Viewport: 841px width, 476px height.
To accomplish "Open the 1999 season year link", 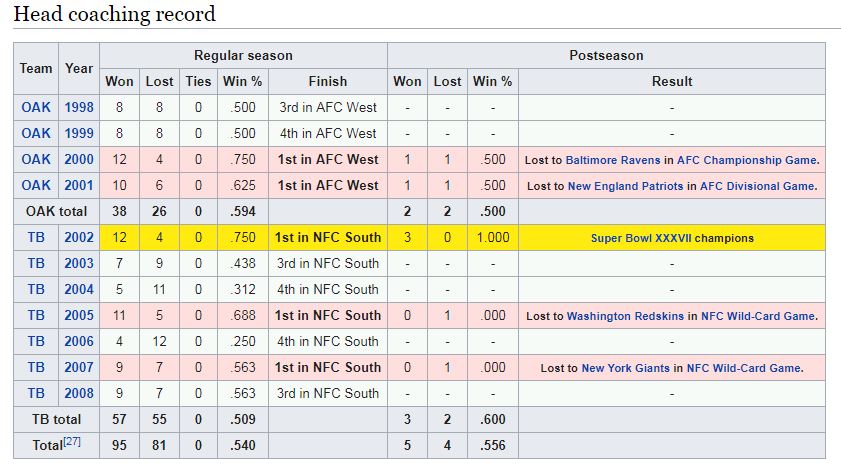I will point(79,133).
